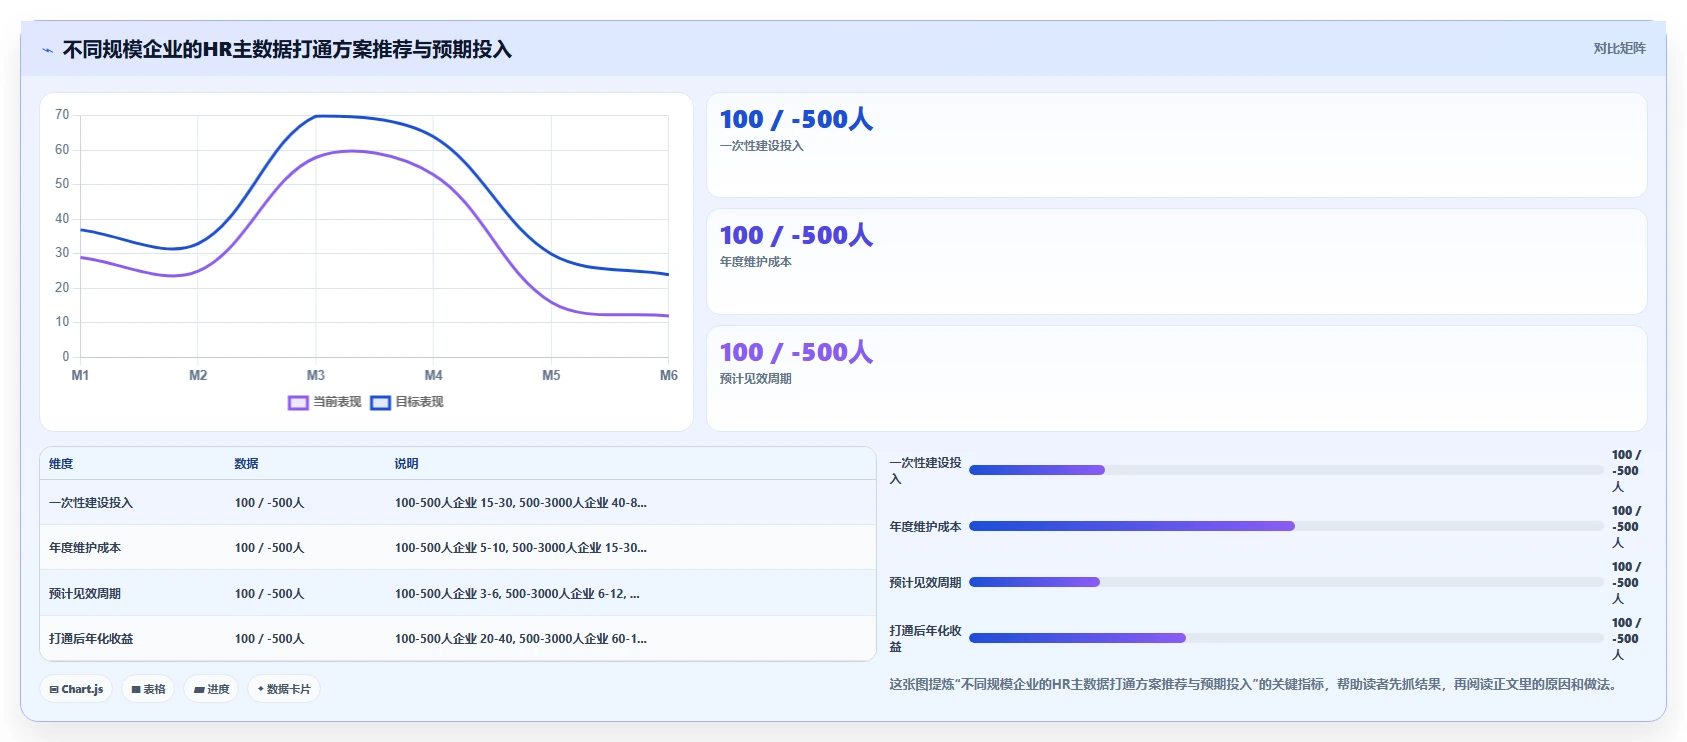The width and height of the screenshot is (1687, 742).
Task: Click the 对比矩阵 label at top right
Action: [x=1619, y=48]
